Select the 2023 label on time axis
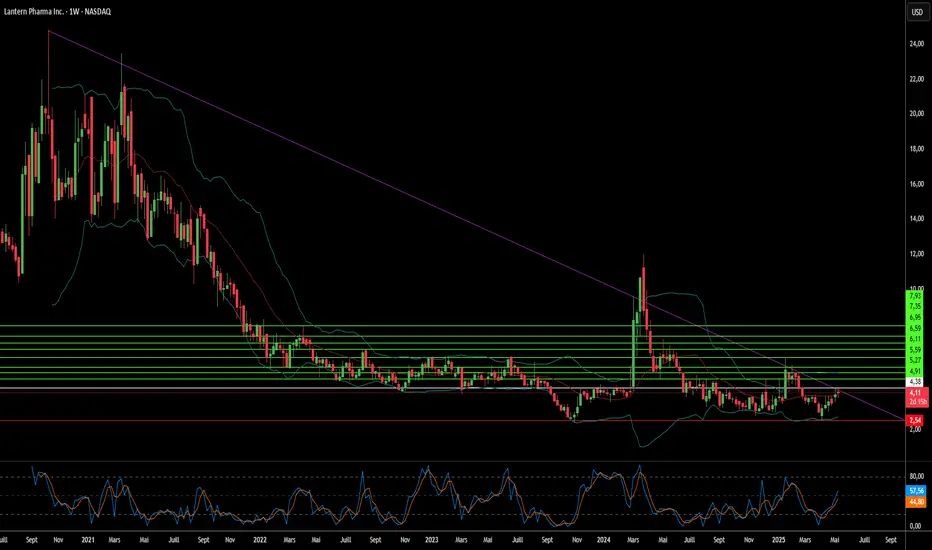Screen dimensions: 932x550 pos(432,539)
